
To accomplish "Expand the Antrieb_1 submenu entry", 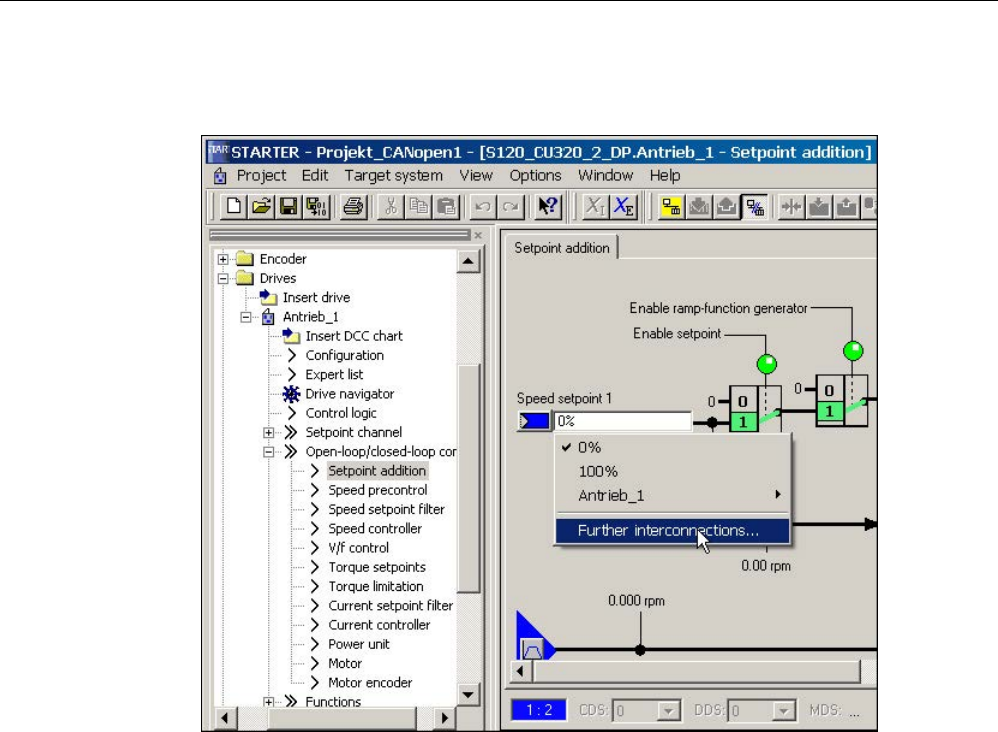I will coord(673,495).
